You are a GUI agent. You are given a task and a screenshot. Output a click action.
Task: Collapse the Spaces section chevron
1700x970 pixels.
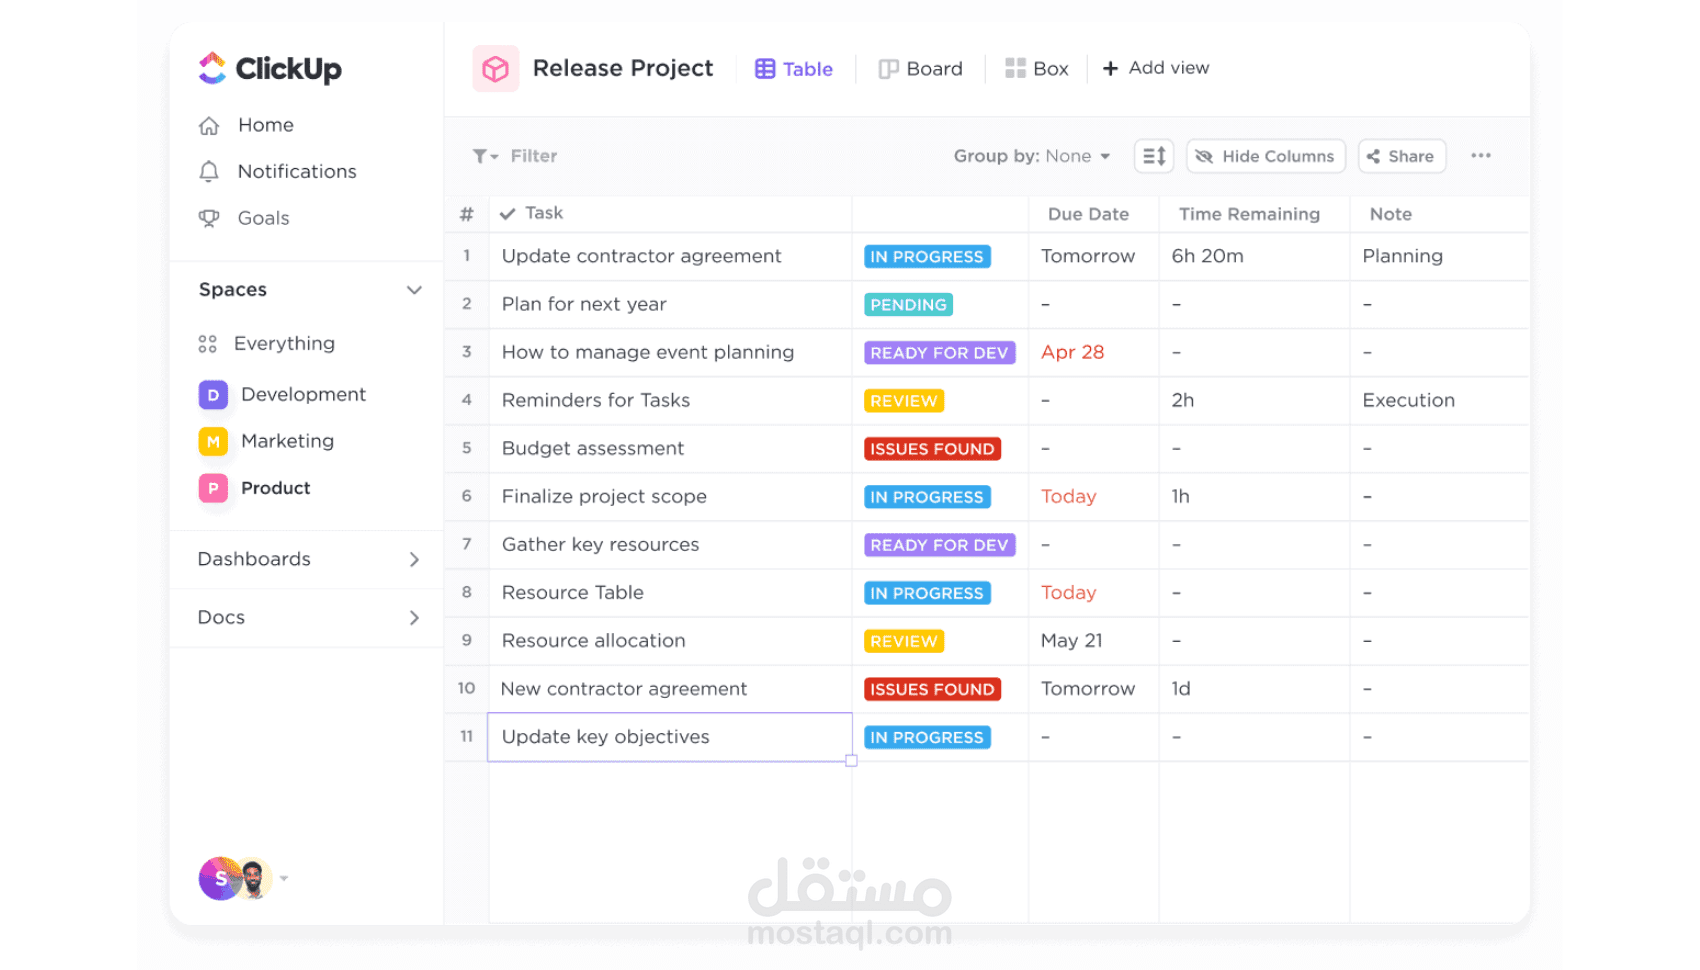pyautogui.click(x=414, y=290)
